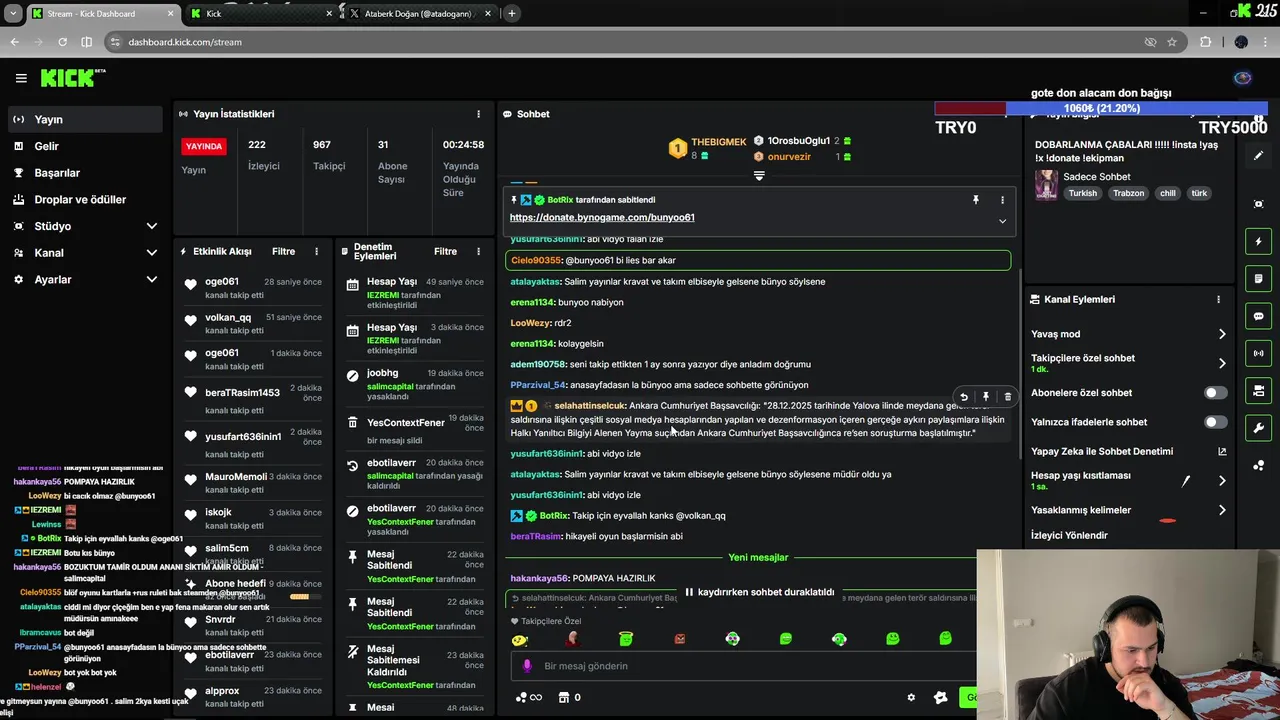Pin the selahattinselcuk chat message
Image resolution: width=1280 pixels, height=720 pixels.
986,397
